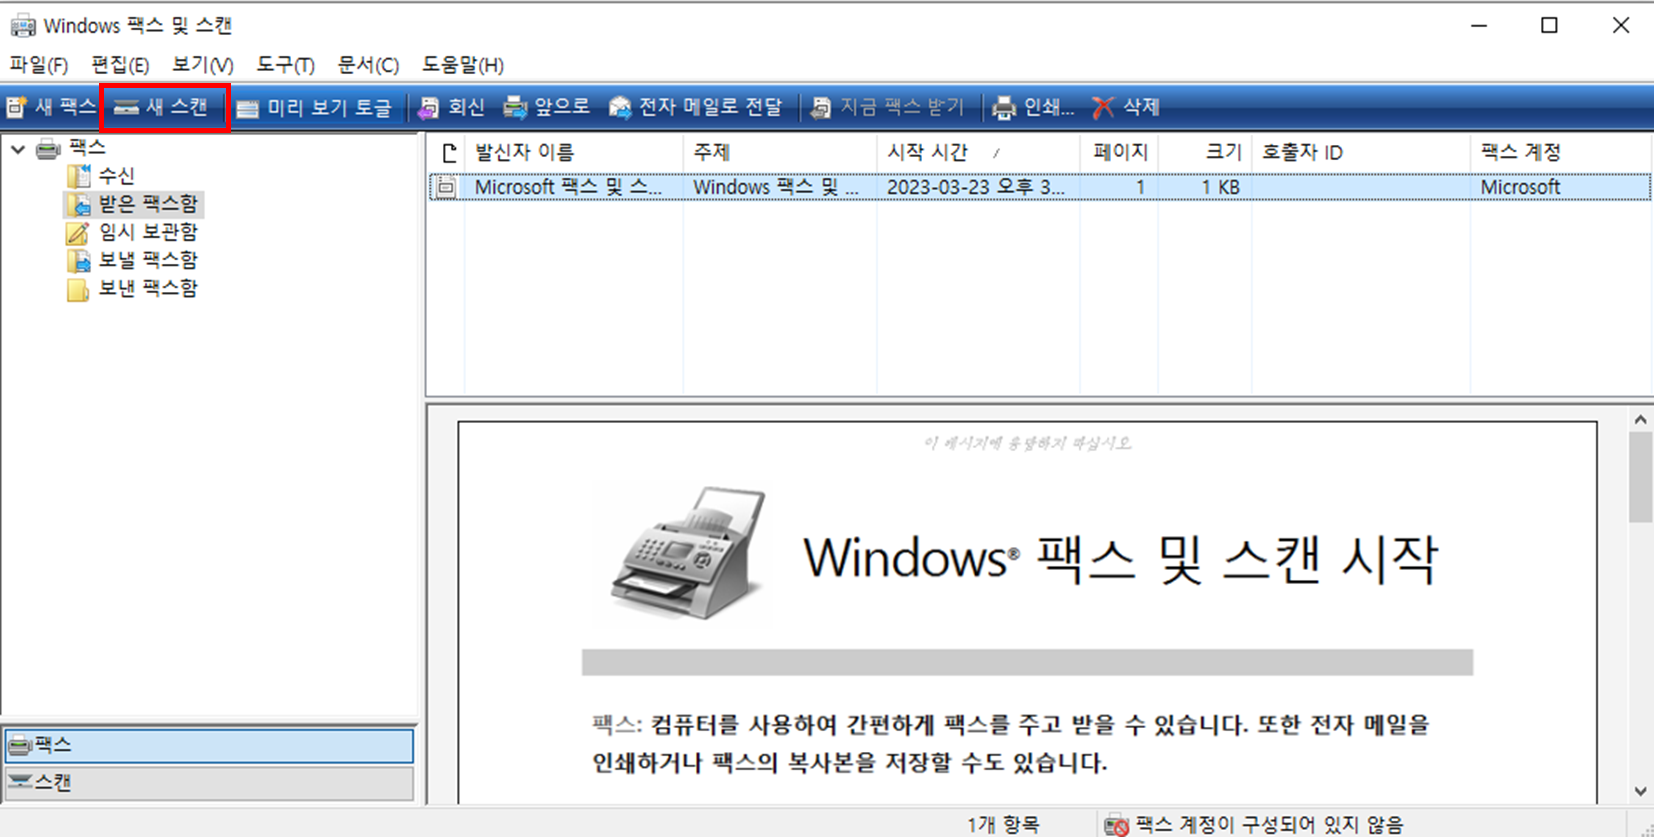Screen dimensions: 1654x837
Task: Click the Windows 팩스 및 ... subject cell
Action: click(x=776, y=187)
